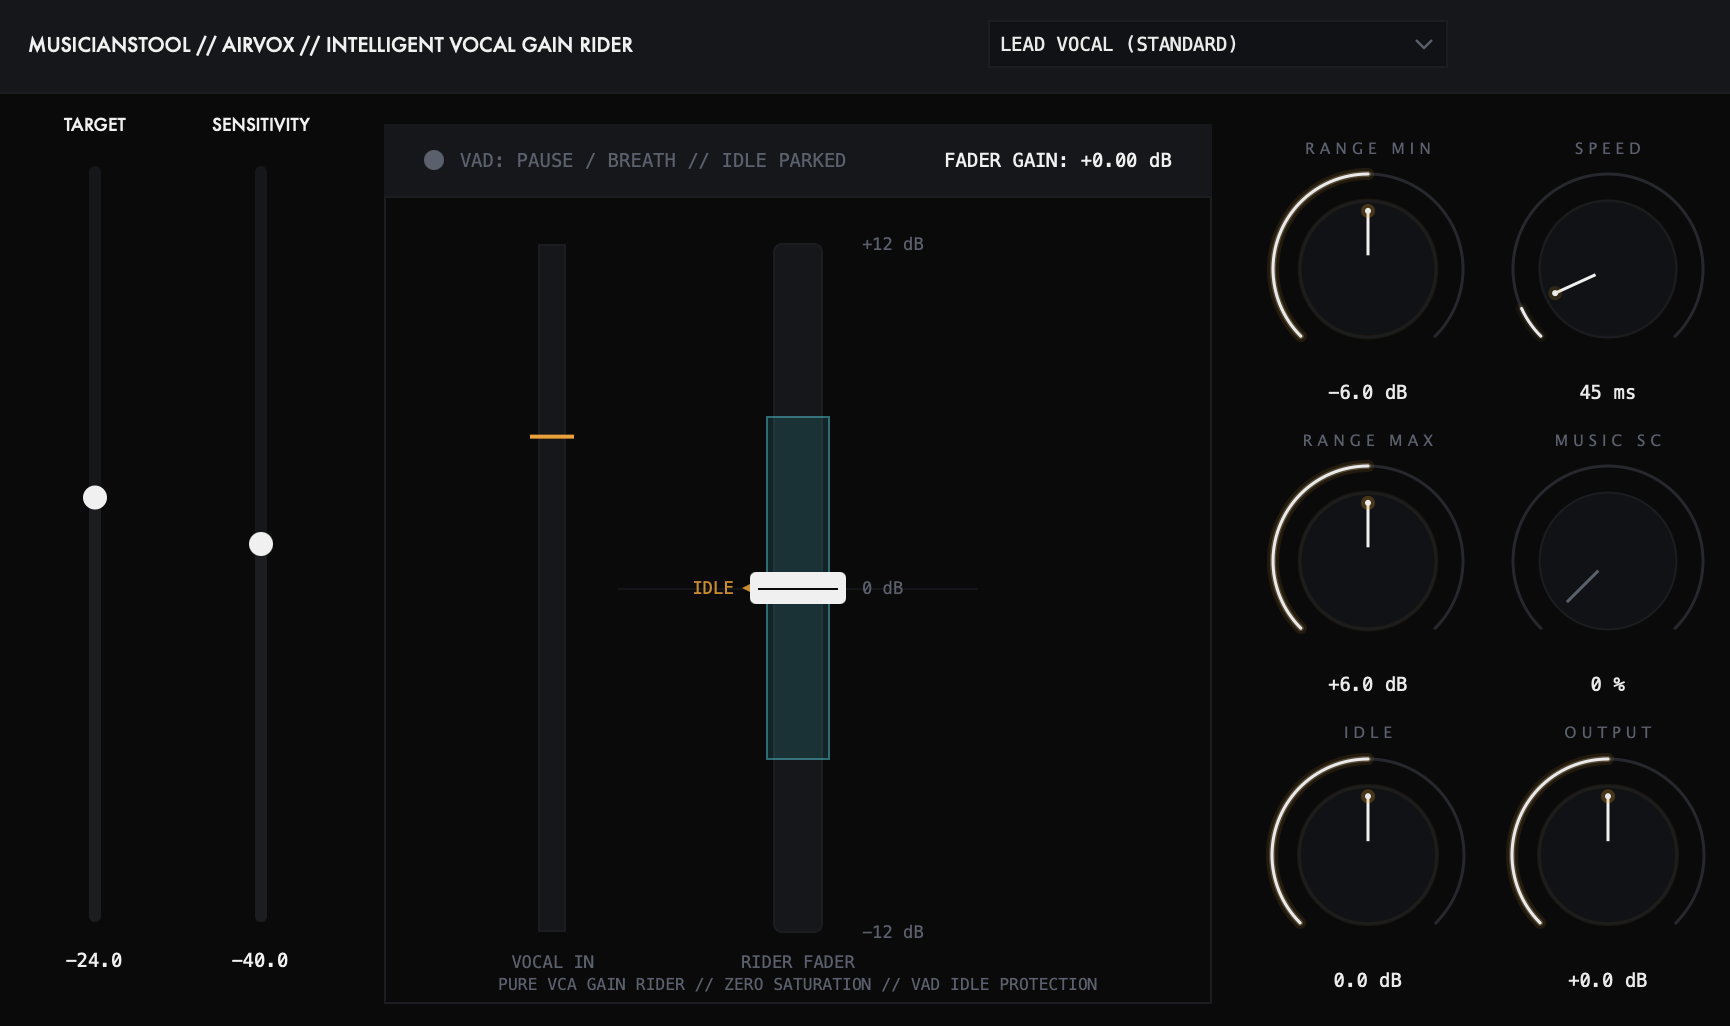Click the Range Min knob

1368,269
